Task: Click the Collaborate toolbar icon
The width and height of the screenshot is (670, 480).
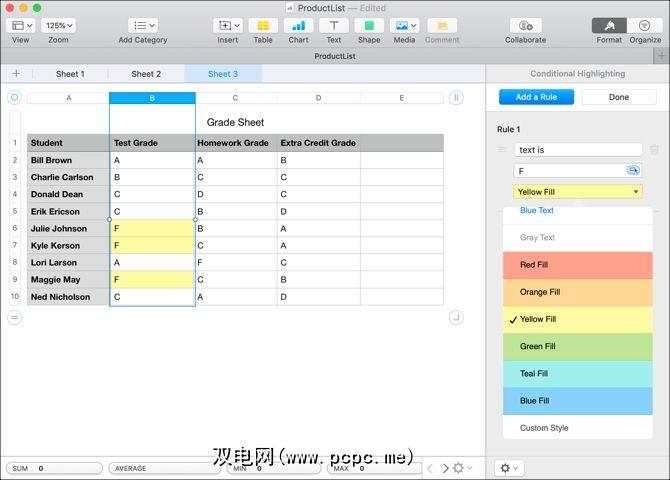Action: click(x=526, y=26)
